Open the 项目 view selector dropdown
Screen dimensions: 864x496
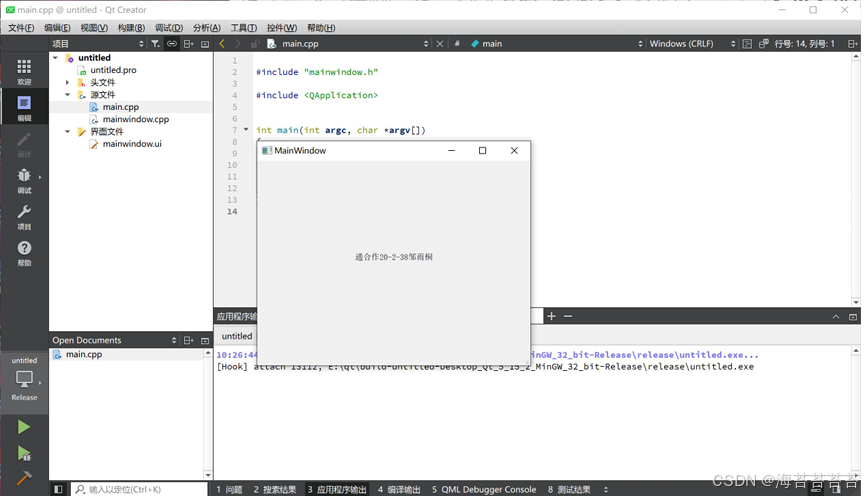pyautogui.click(x=98, y=44)
